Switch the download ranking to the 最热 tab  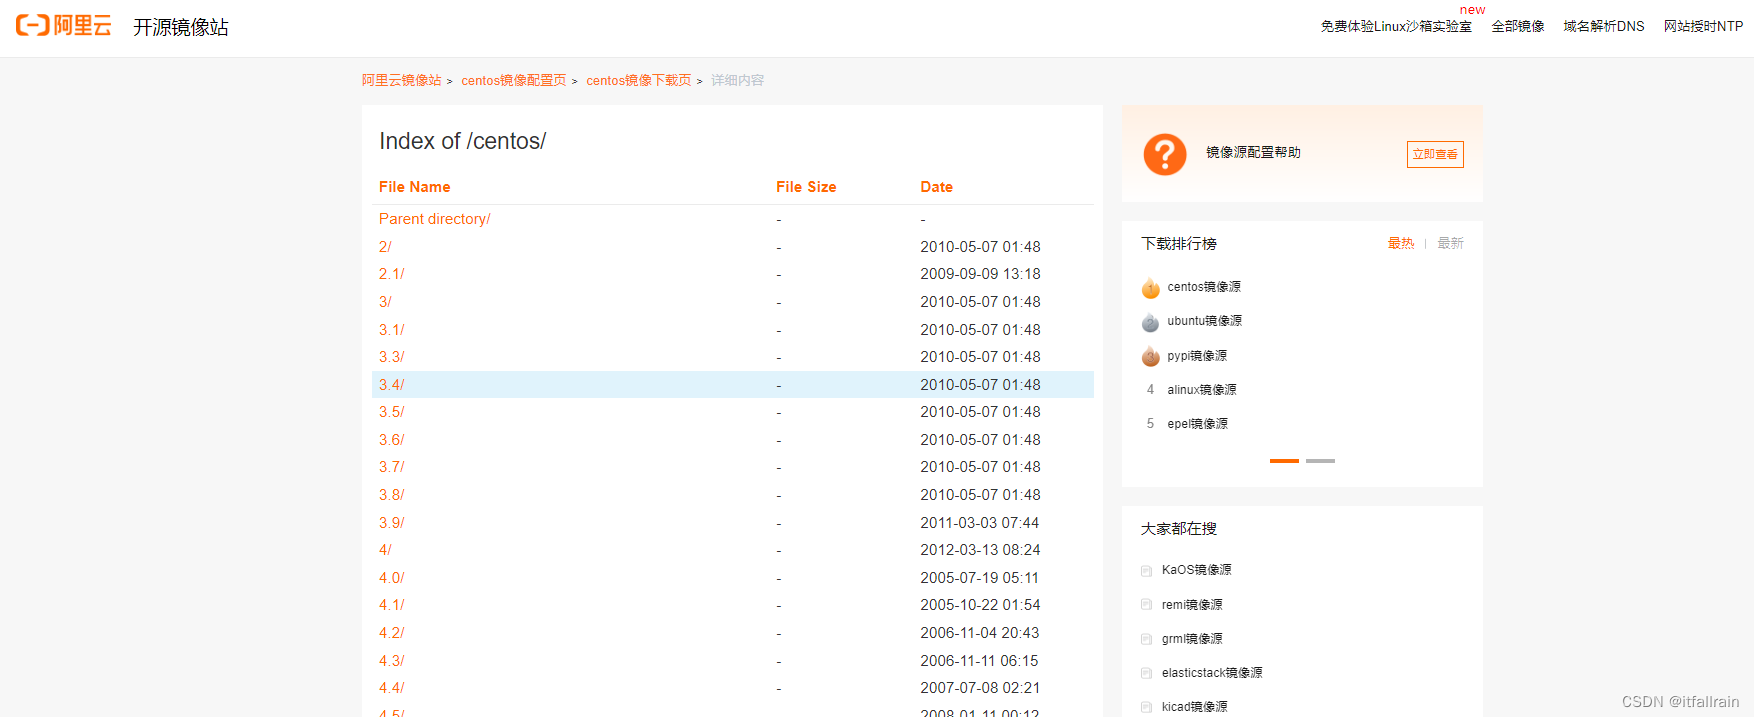(x=1401, y=243)
